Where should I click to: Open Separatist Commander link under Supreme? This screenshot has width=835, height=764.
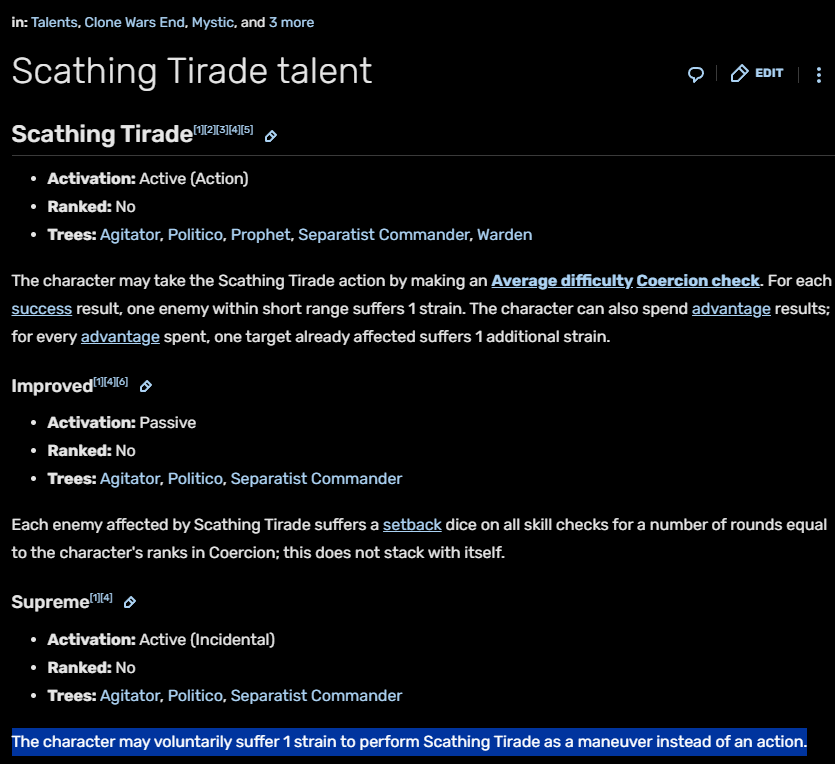[x=316, y=695]
